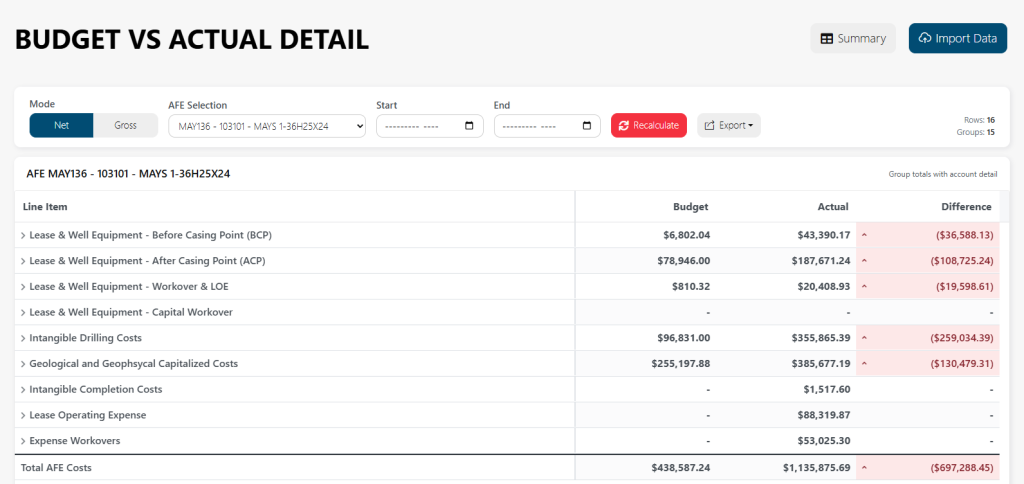The image size is (1024, 484).
Task: Expand the Lease Operating Expense row
Action: click(x=24, y=415)
